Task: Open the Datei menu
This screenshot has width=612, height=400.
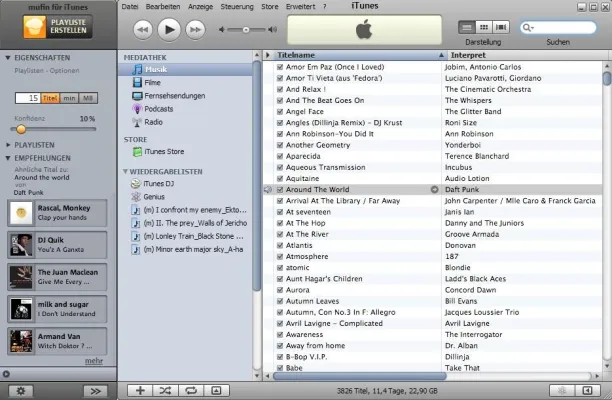Action: point(130,7)
